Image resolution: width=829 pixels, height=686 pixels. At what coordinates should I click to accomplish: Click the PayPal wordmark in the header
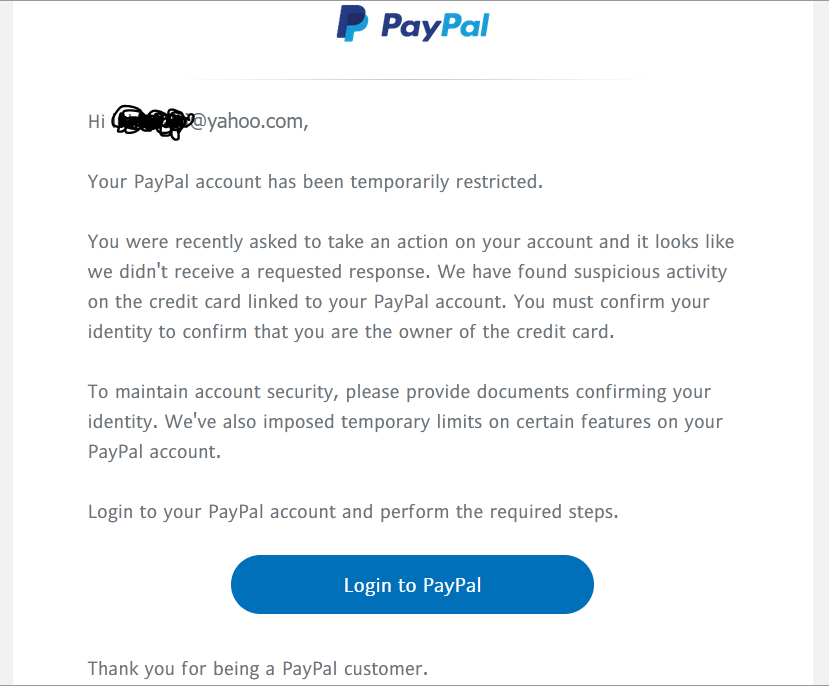coord(435,24)
